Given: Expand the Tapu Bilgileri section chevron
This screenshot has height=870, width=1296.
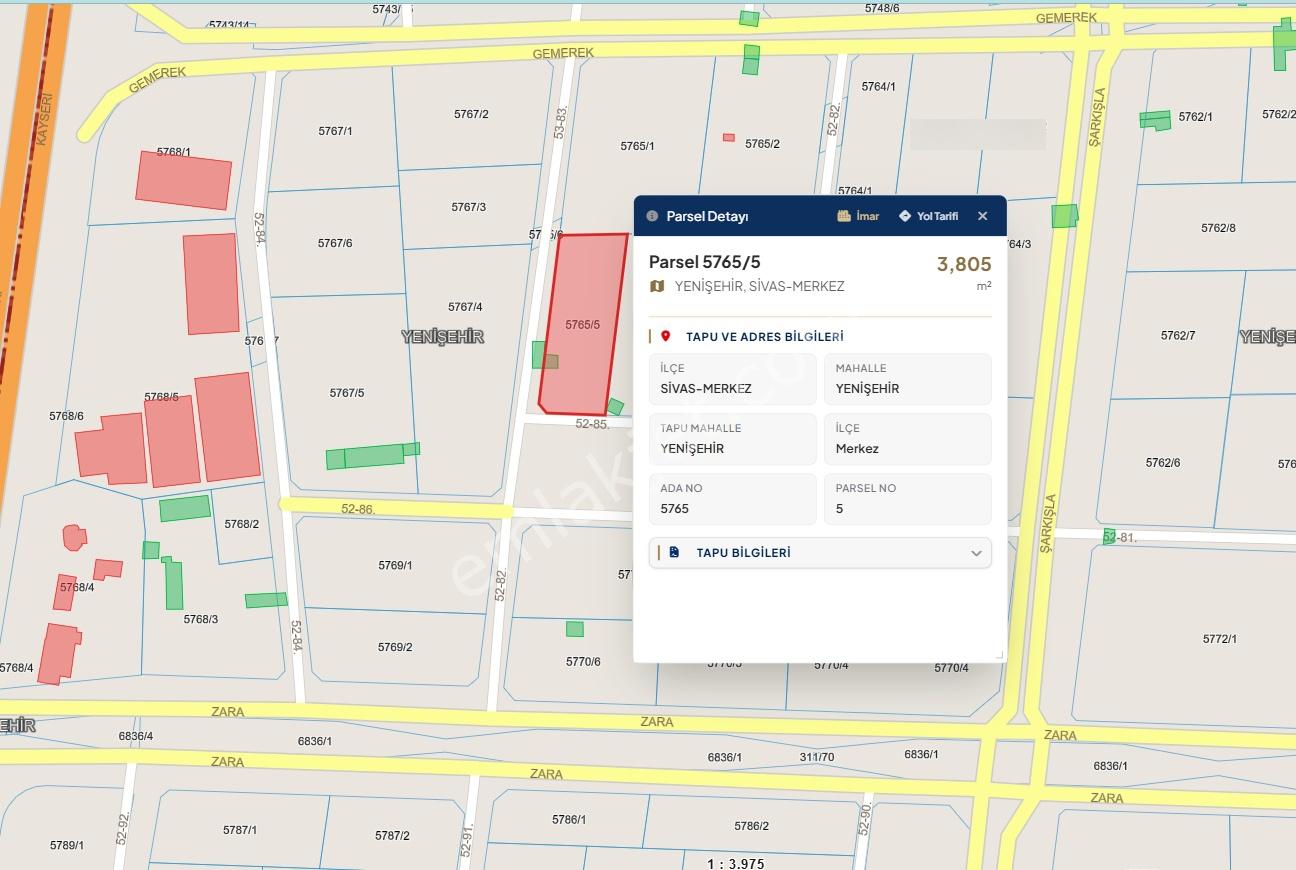Looking at the screenshot, I should point(976,553).
